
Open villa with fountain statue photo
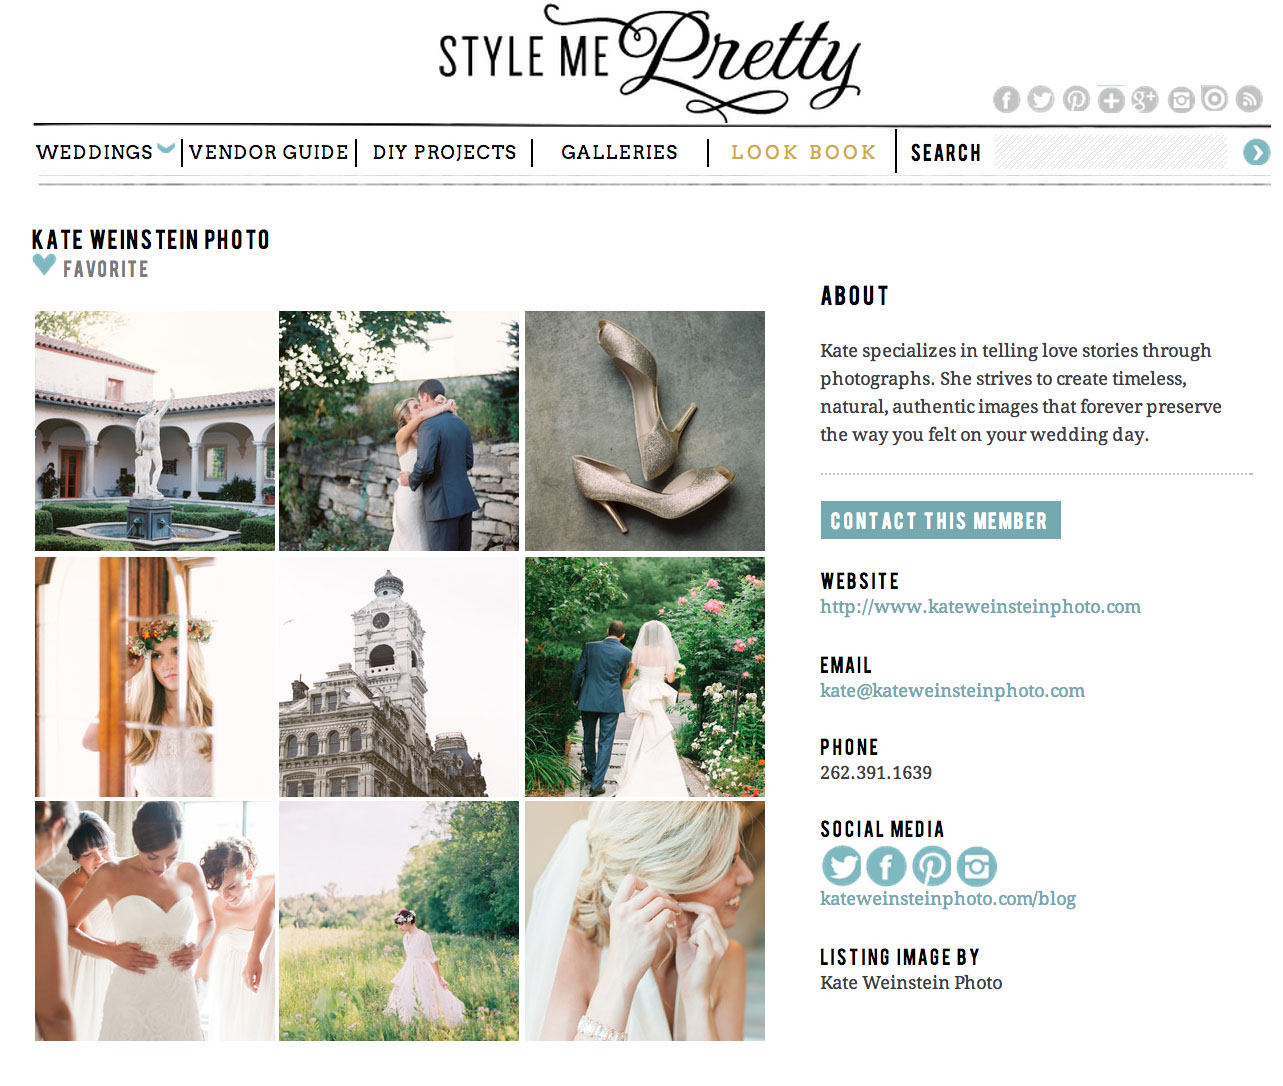point(155,431)
